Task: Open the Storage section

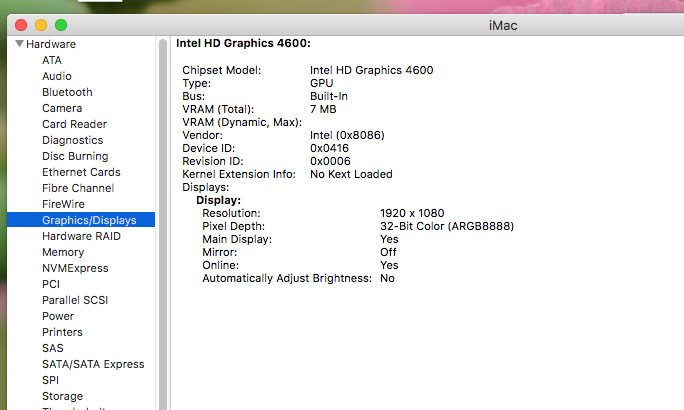Action: pyautogui.click(x=62, y=396)
